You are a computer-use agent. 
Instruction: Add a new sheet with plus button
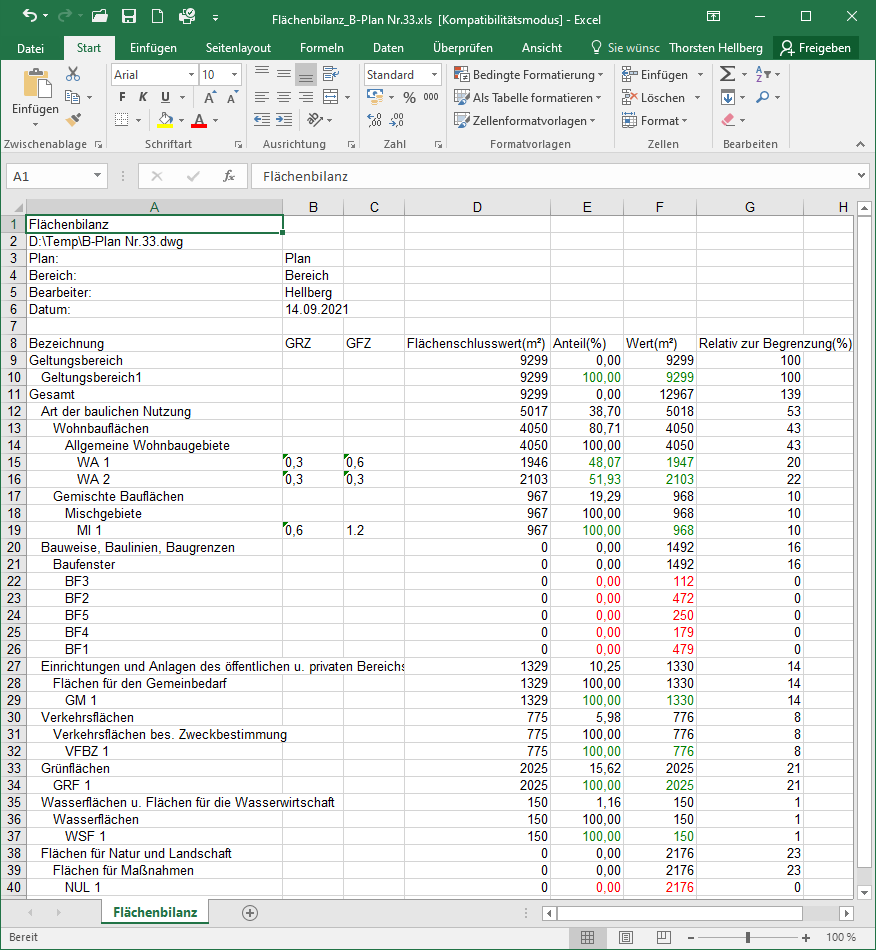pyautogui.click(x=250, y=912)
